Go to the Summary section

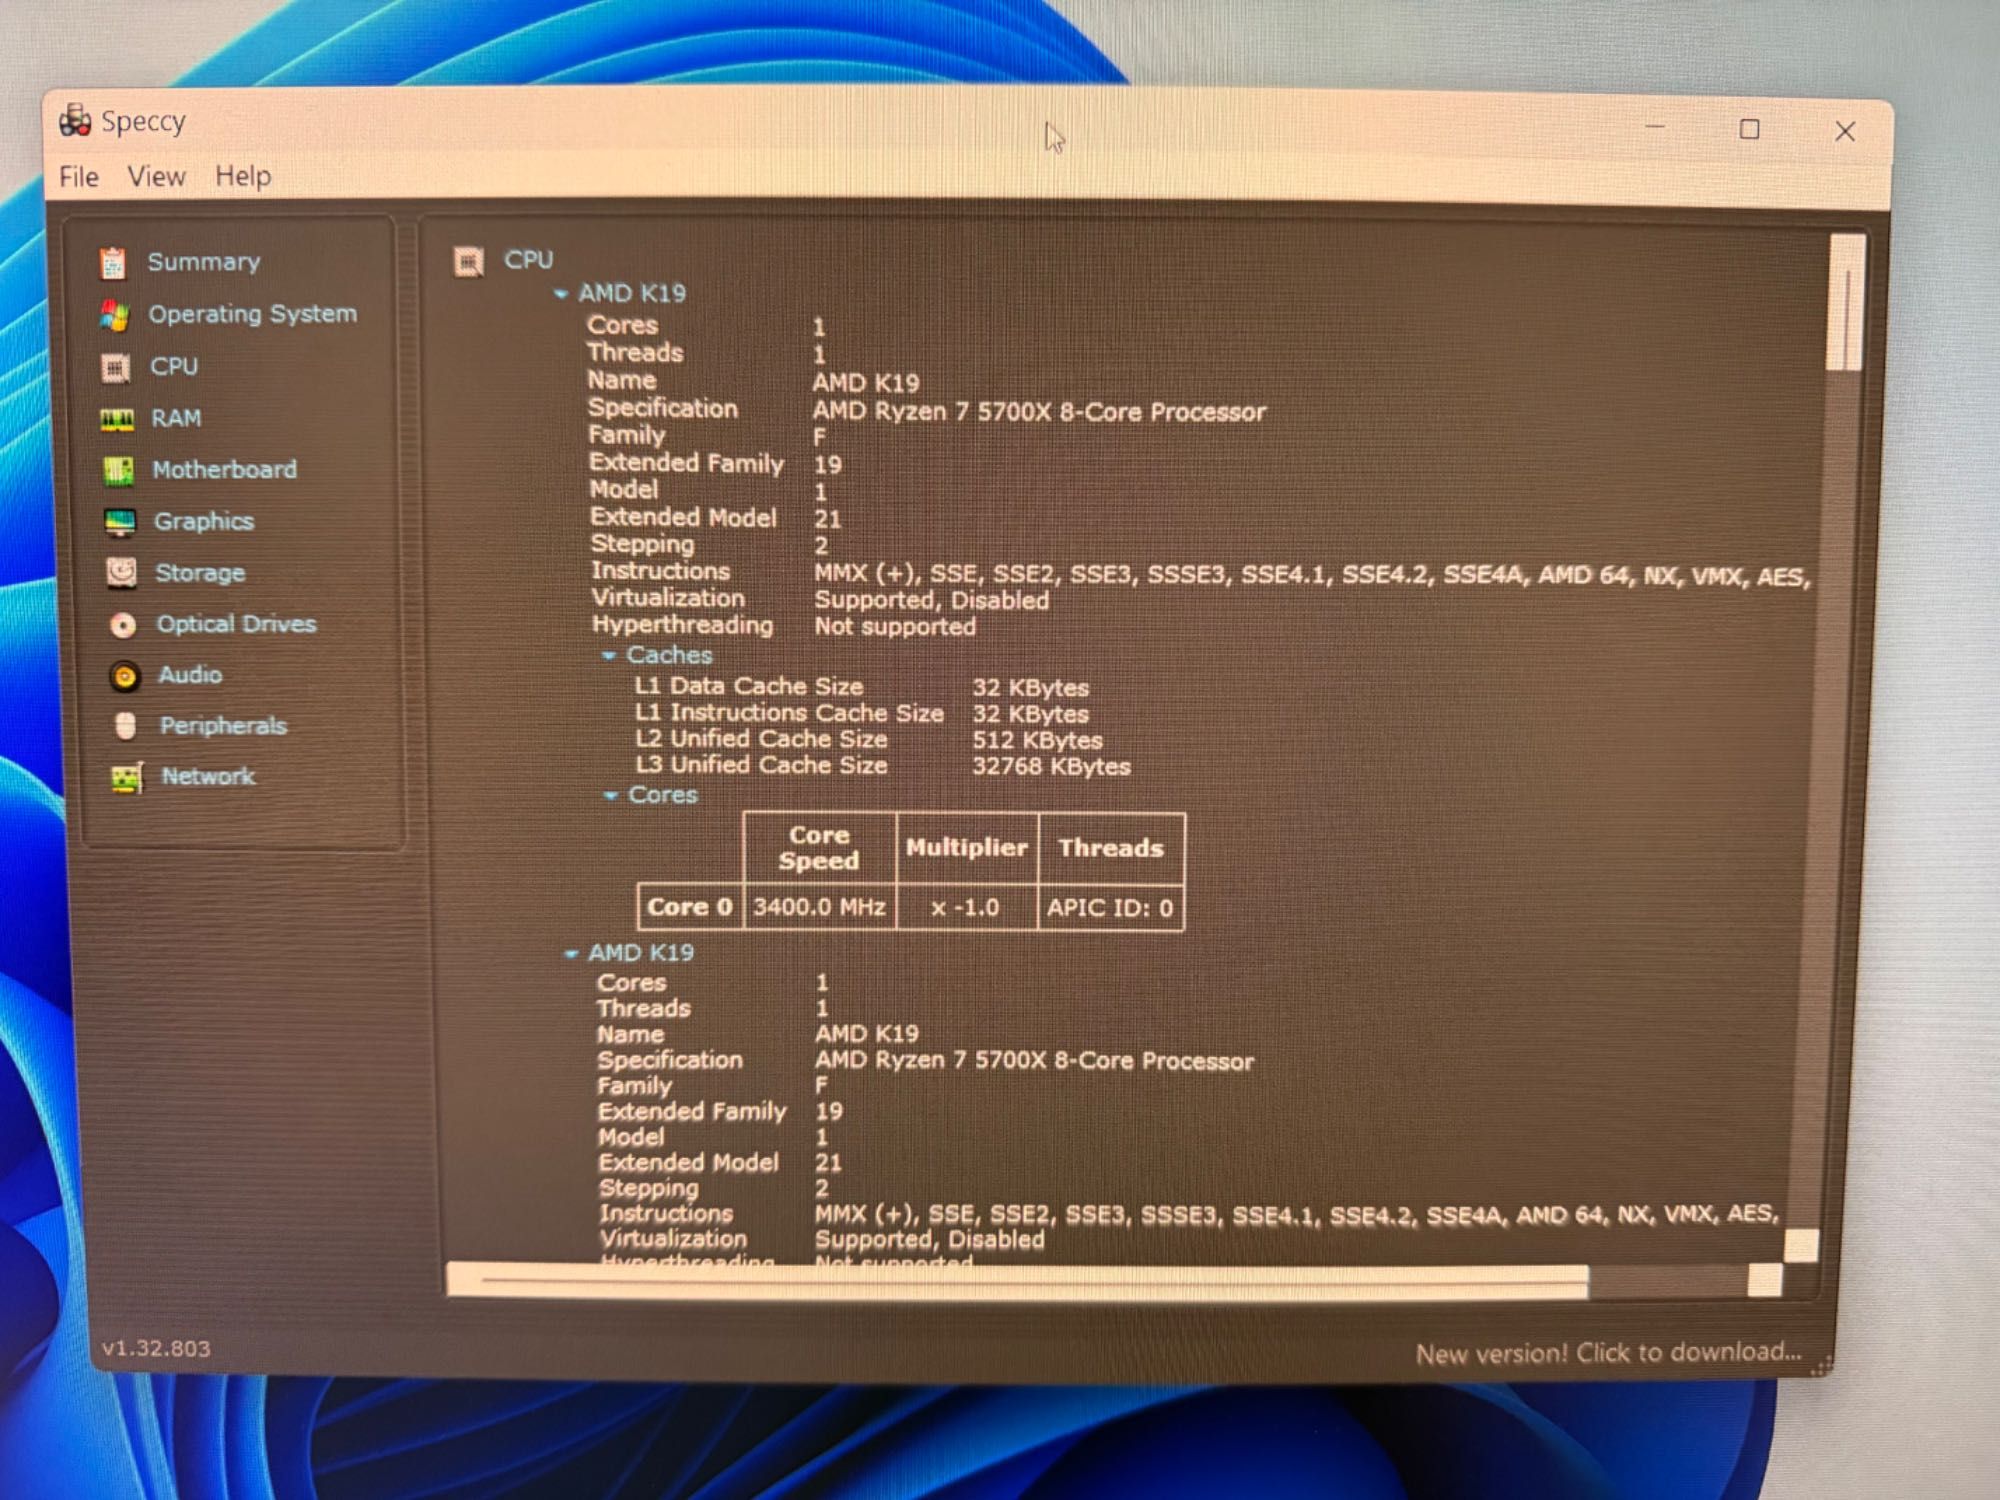[204, 262]
